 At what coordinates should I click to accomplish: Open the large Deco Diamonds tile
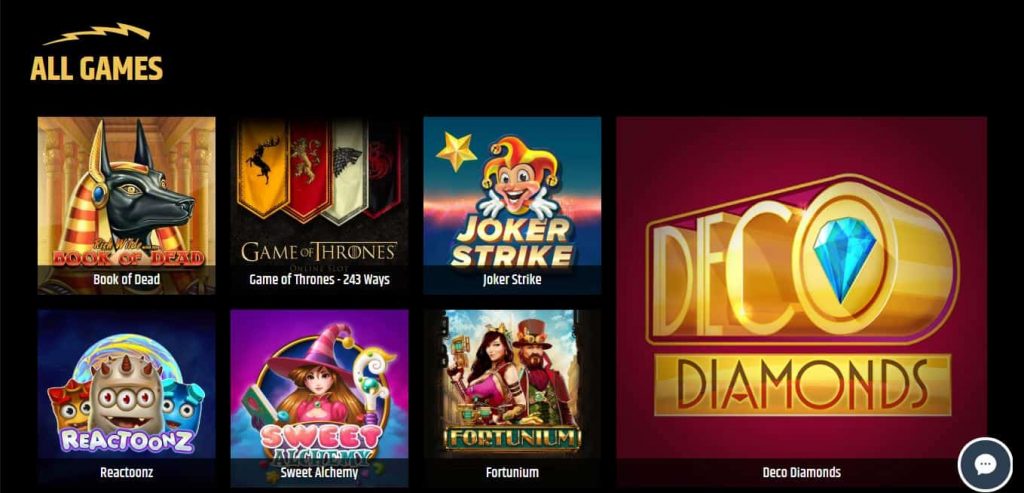[x=801, y=301]
